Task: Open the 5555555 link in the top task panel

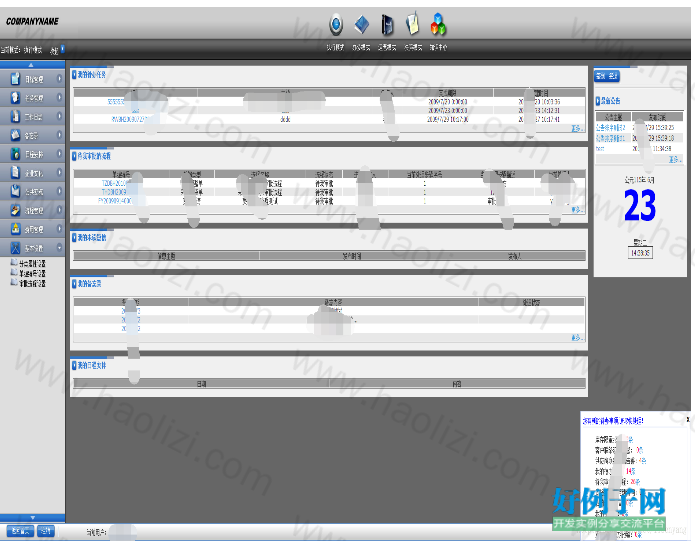Action: tap(116, 101)
